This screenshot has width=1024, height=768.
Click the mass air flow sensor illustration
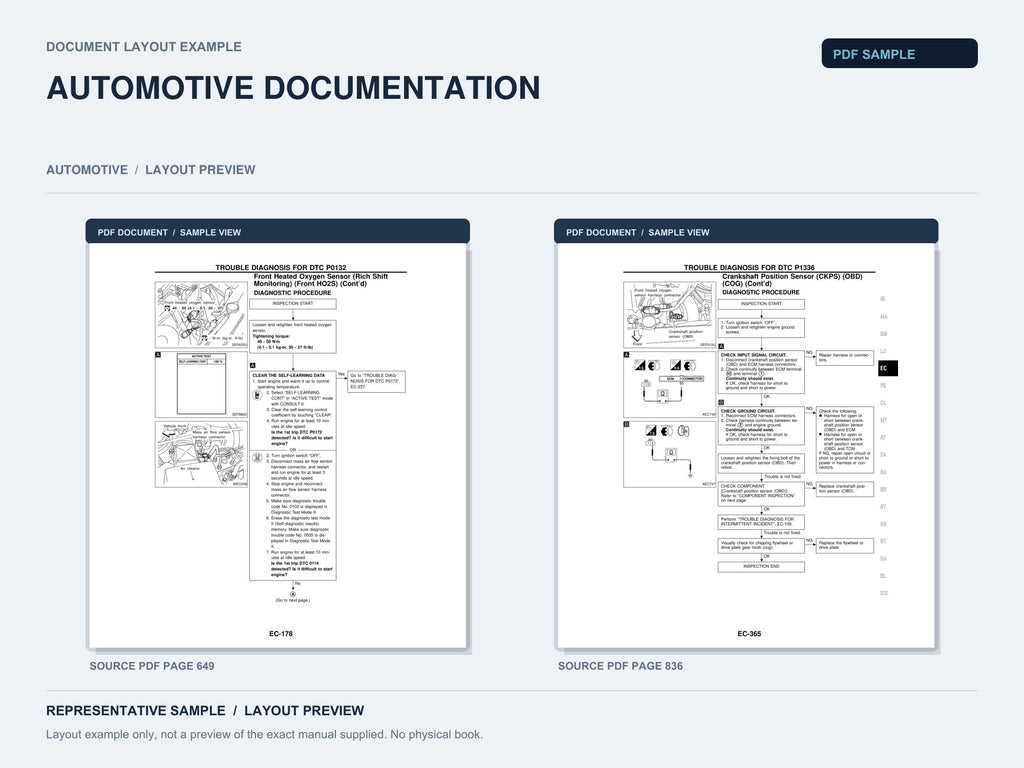201,455
